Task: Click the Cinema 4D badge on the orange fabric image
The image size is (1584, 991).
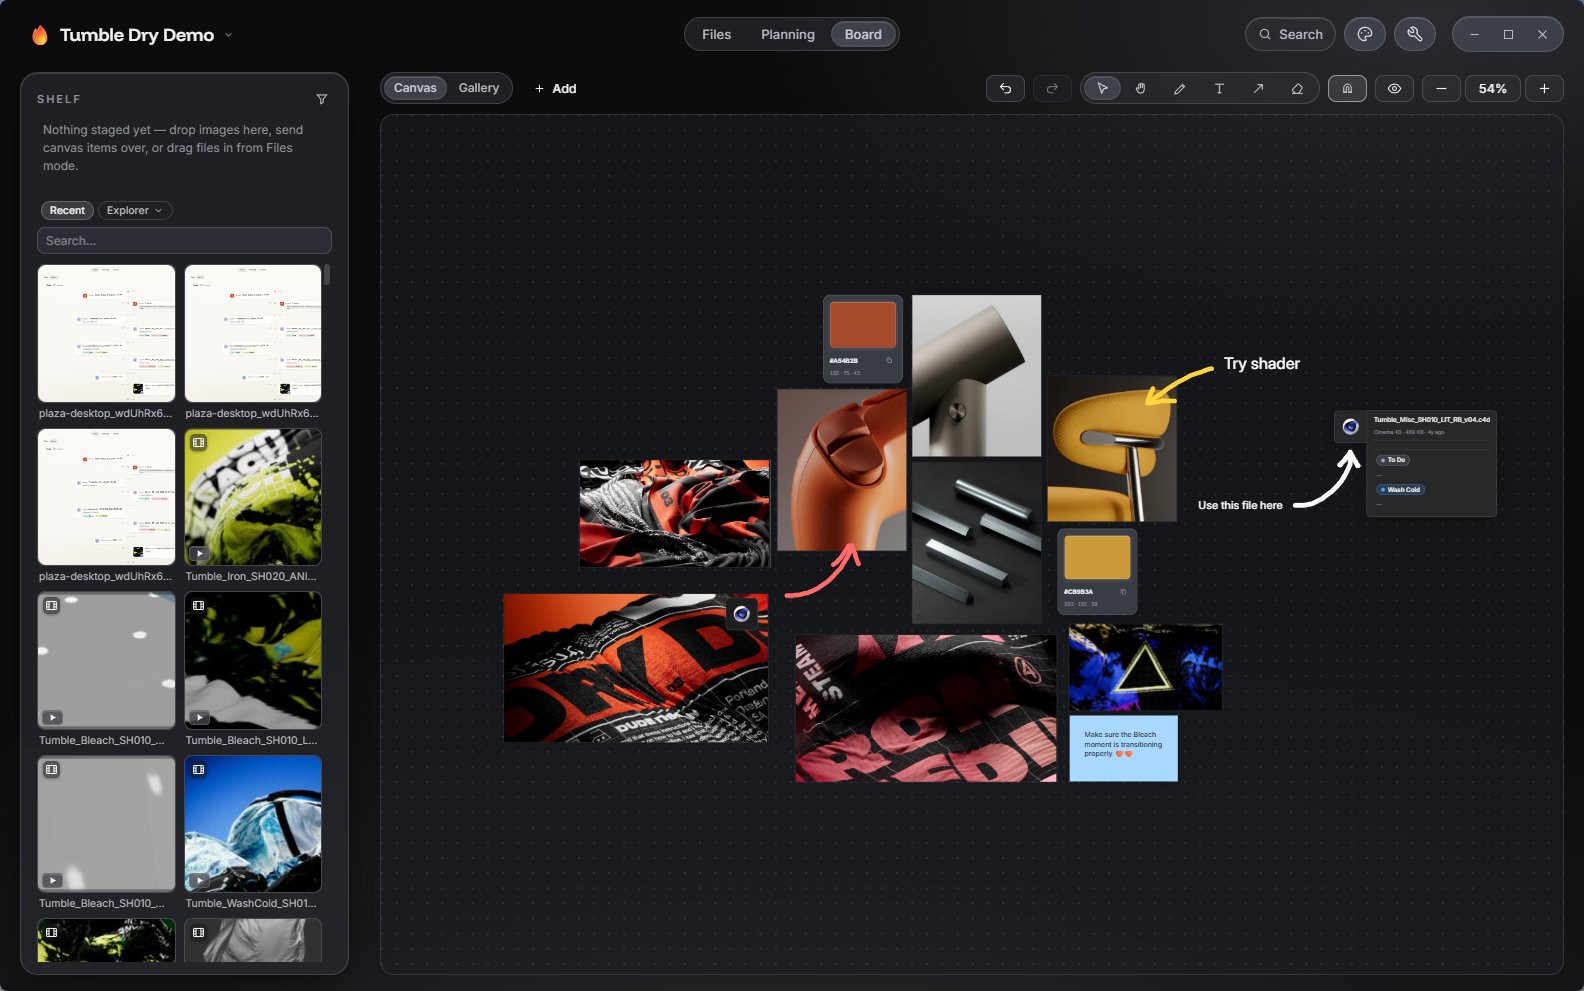Action: (x=741, y=614)
